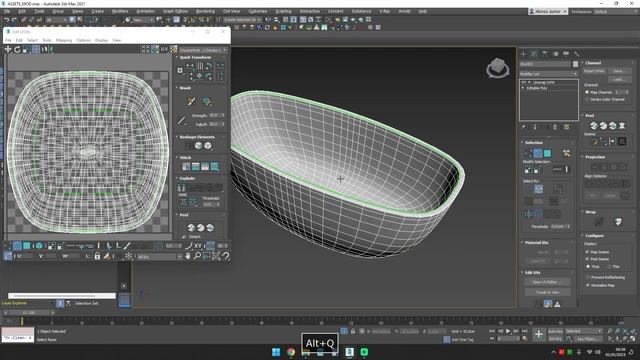This screenshot has width=640, height=360.
Task: Expand the Editable Poly stack entry
Action: [523, 88]
